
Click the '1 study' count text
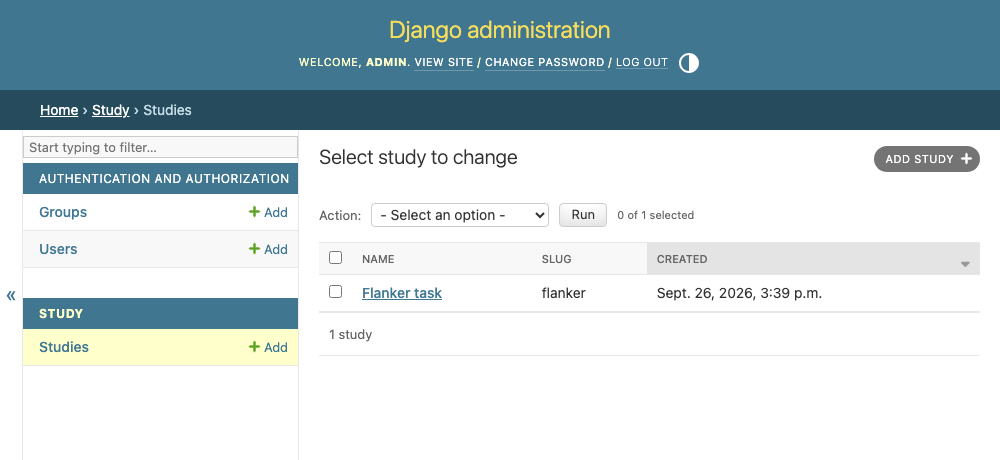350,334
